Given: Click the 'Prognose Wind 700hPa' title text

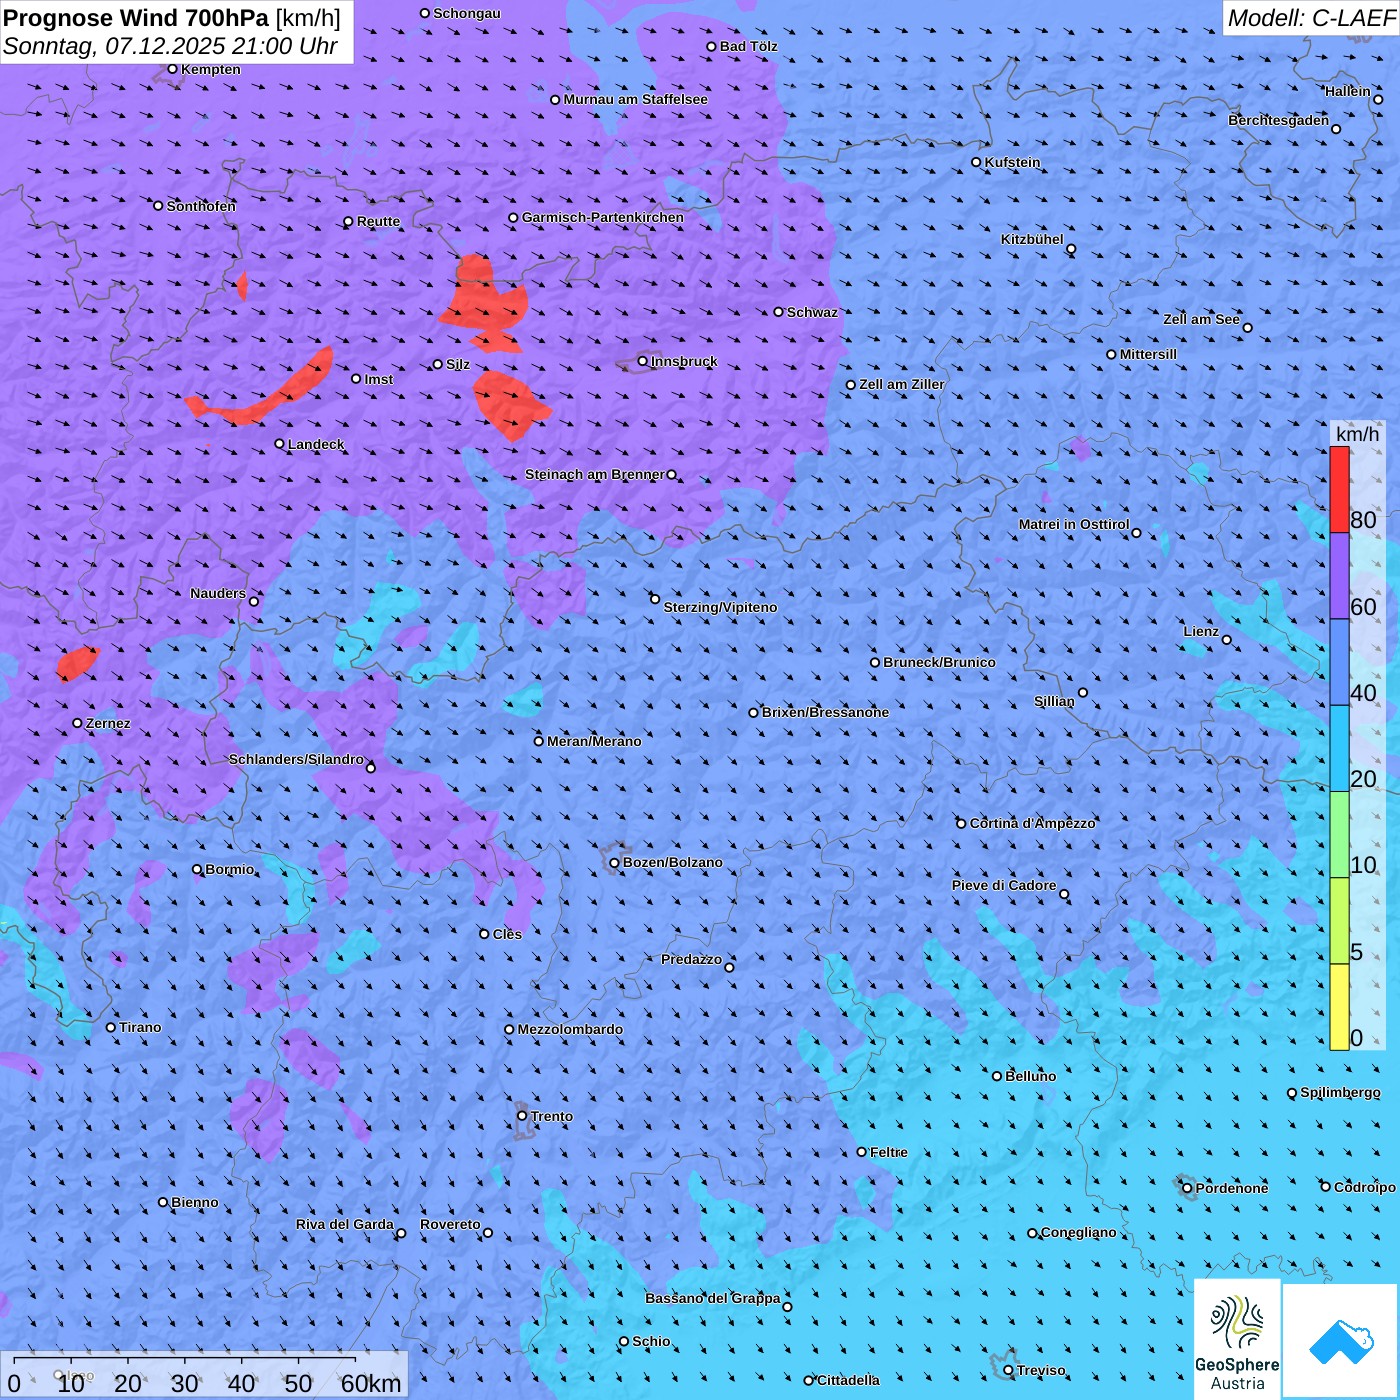Looking at the screenshot, I should click(x=136, y=18).
